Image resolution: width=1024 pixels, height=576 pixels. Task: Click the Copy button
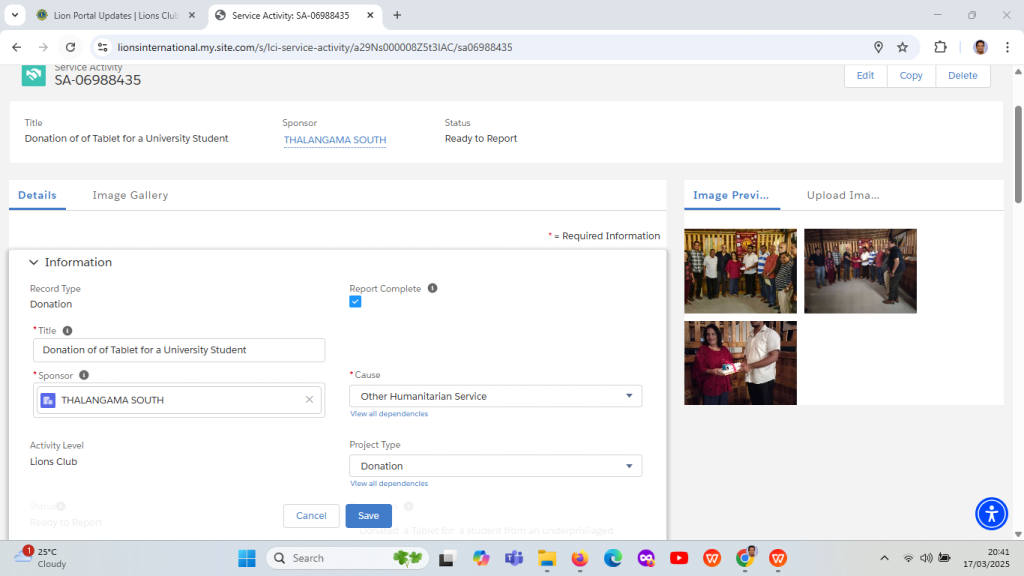[x=911, y=75]
